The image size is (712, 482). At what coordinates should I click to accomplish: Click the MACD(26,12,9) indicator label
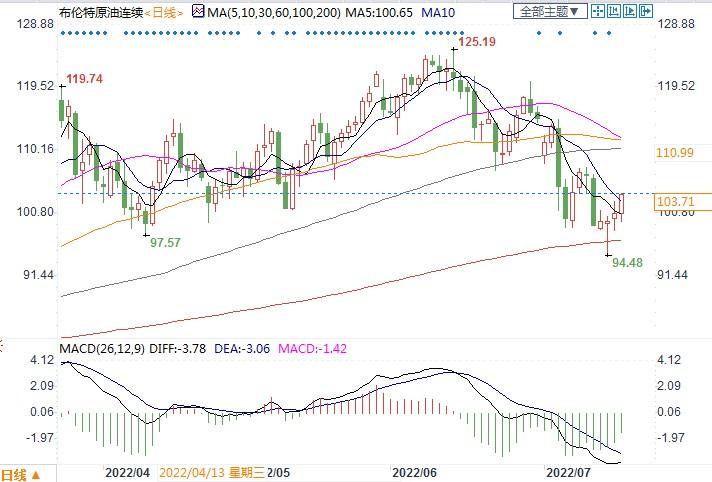[x=103, y=347]
